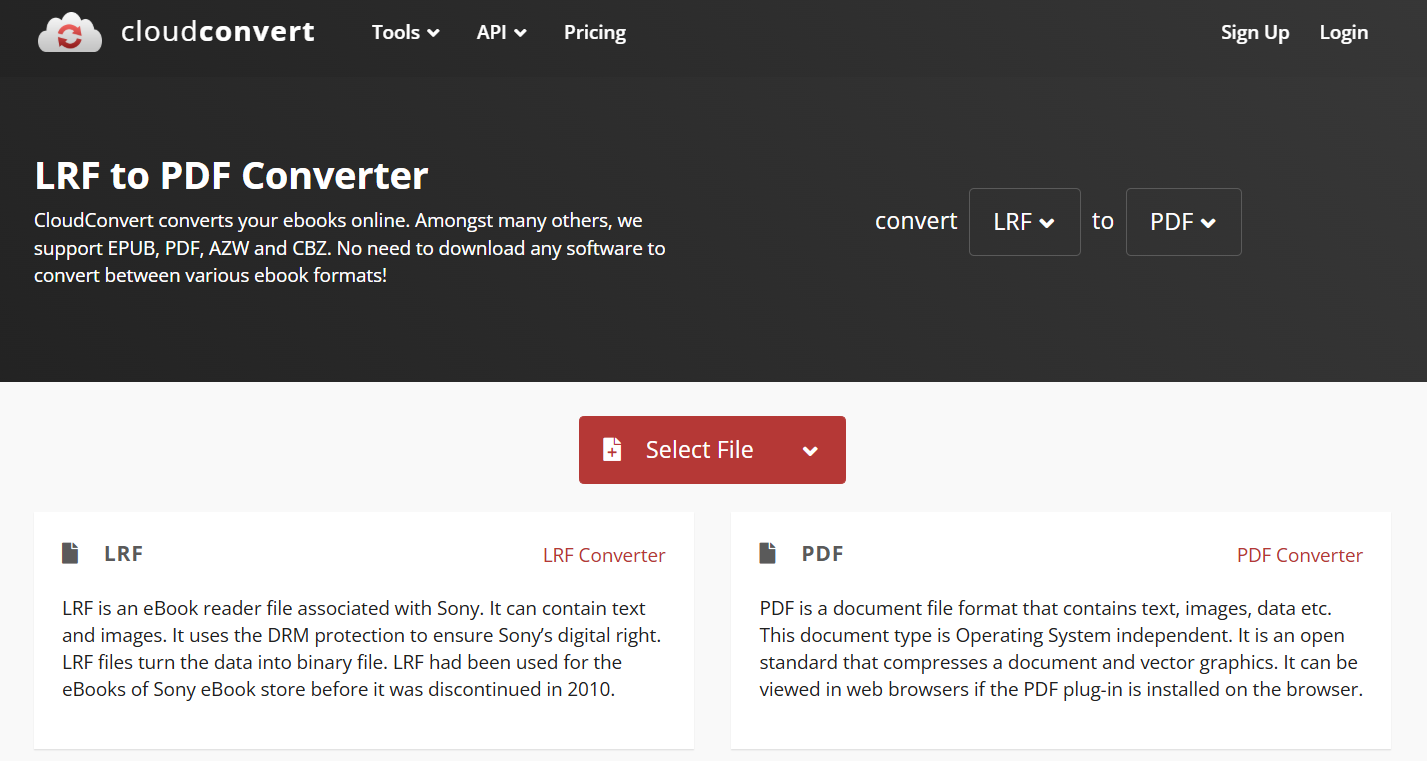Open the PDF Converter link
Screen dimensions: 1427x761
(1300, 555)
